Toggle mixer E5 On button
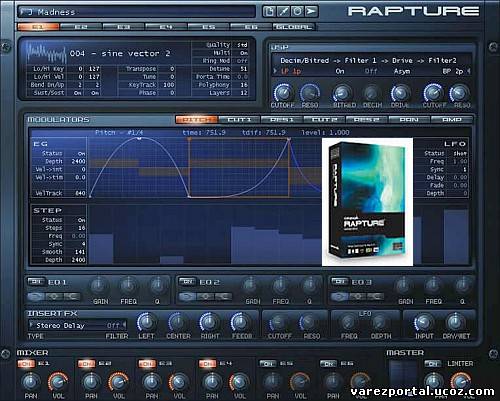500x401 pixels. click(x=268, y=364)
